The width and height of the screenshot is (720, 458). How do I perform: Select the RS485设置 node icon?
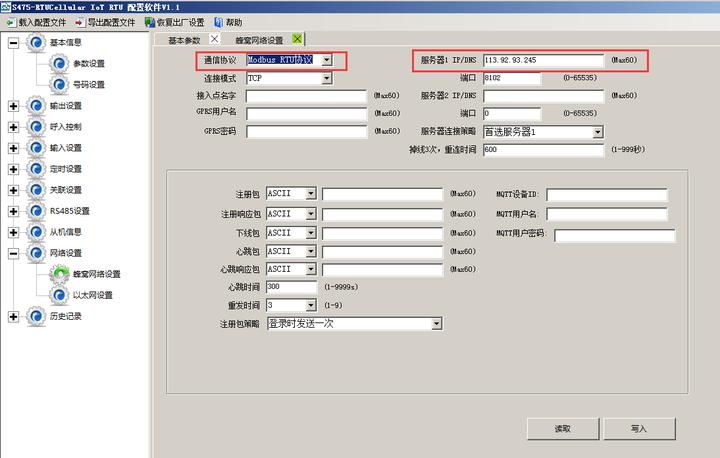pyautogui.click(x=36, y=211)
